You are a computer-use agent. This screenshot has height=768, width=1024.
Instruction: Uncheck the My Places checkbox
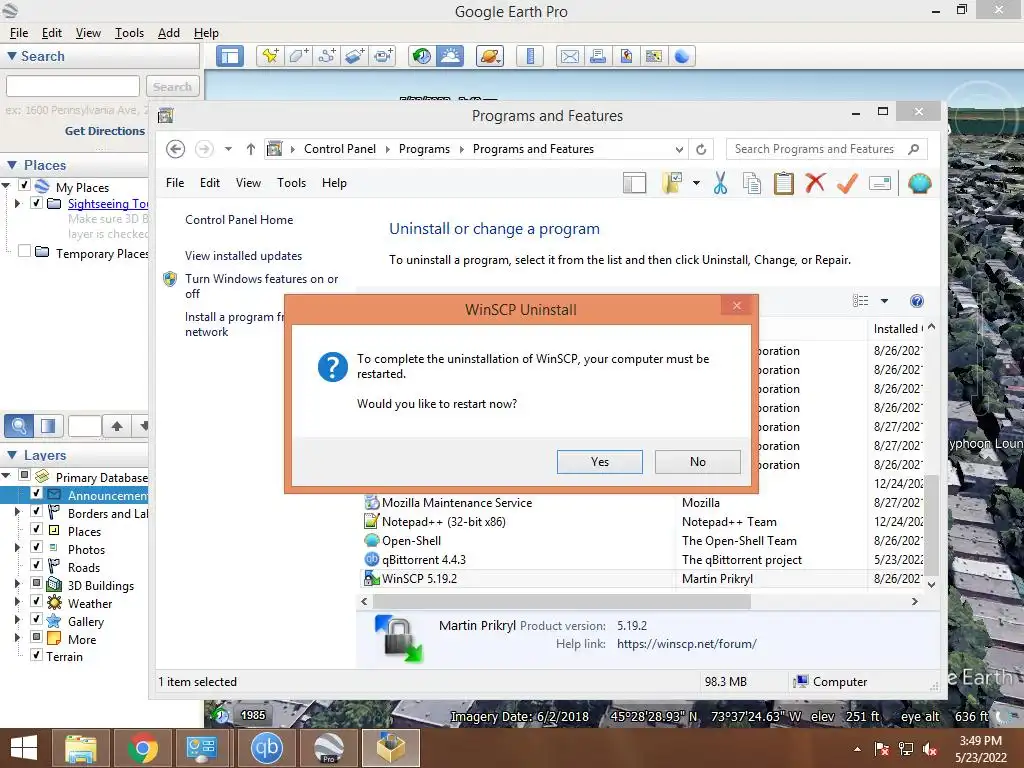coord(24,185)
